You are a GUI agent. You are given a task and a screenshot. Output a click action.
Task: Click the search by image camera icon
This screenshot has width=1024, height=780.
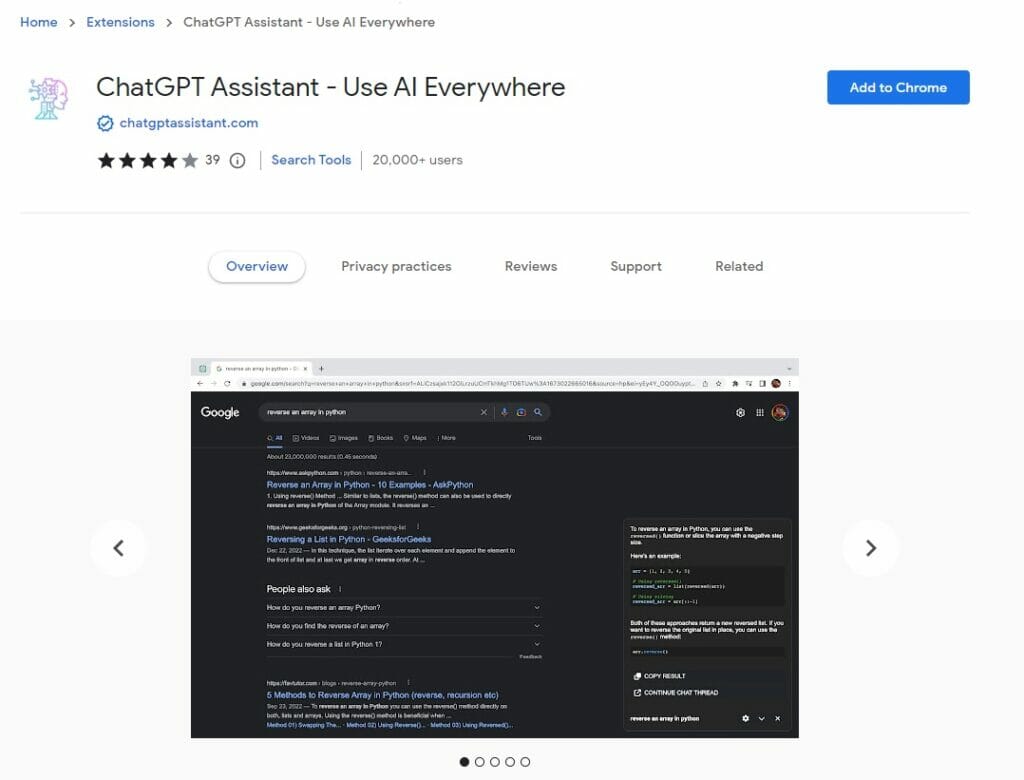click(x=521, y=412)
